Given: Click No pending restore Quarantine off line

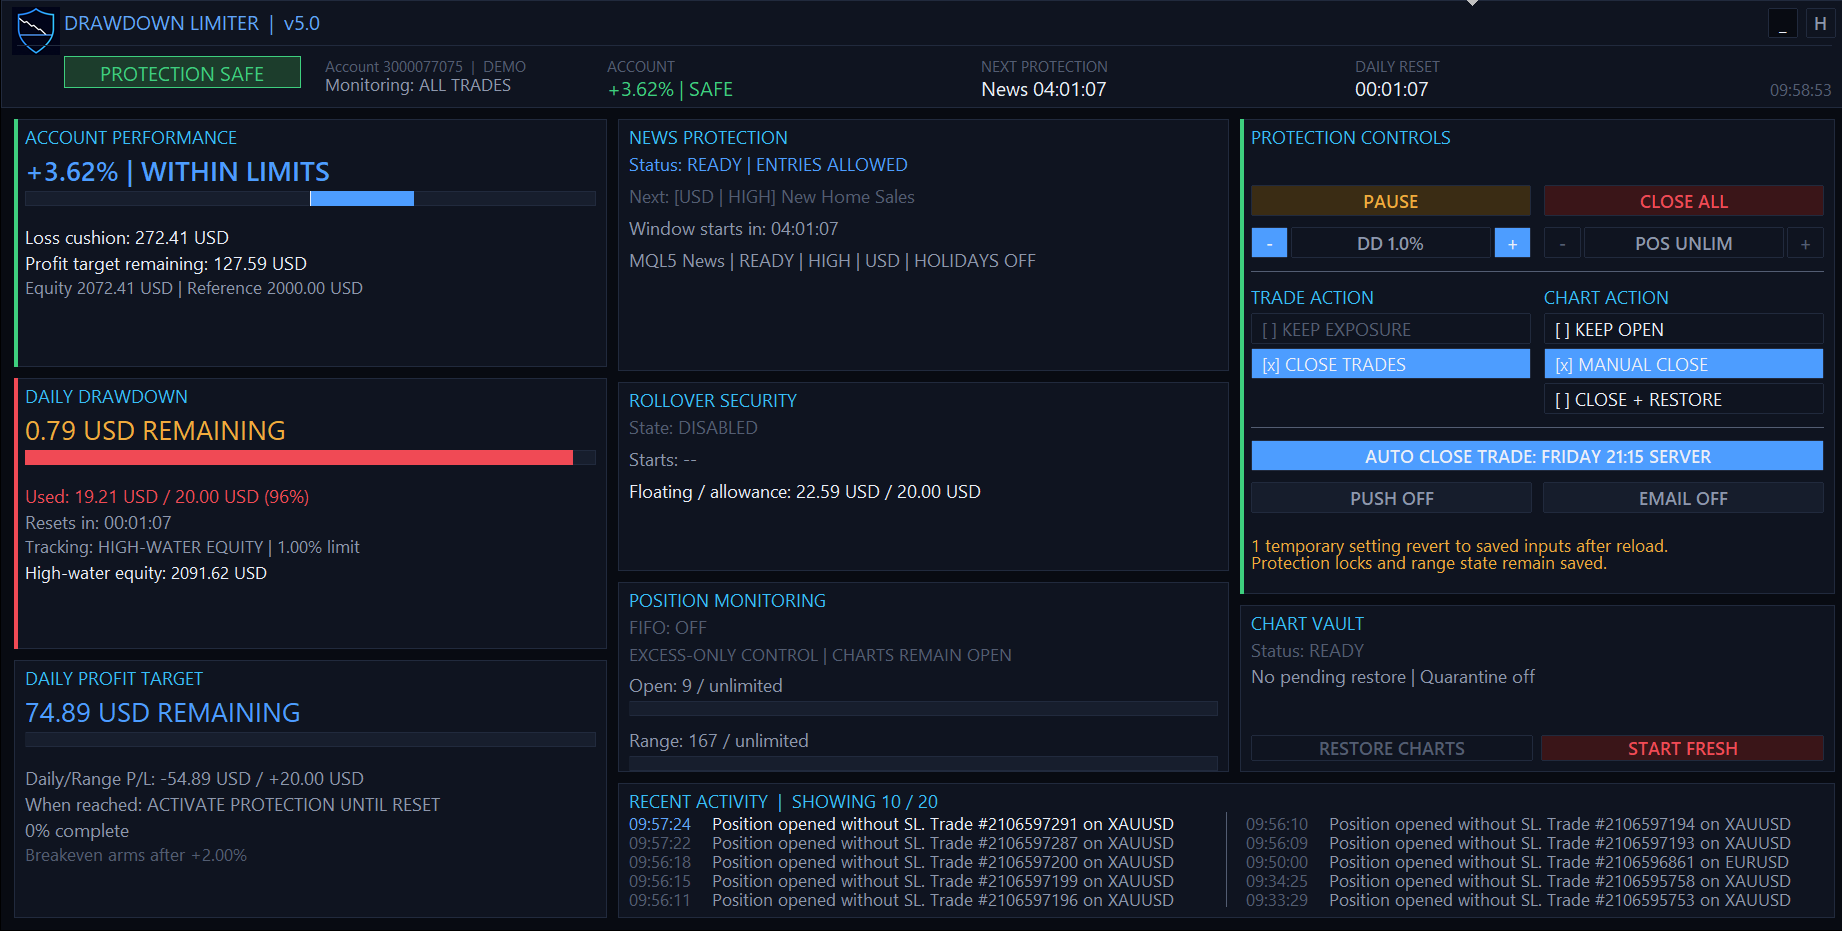Looking at the screenshot, I should (x=1393, y=677).
